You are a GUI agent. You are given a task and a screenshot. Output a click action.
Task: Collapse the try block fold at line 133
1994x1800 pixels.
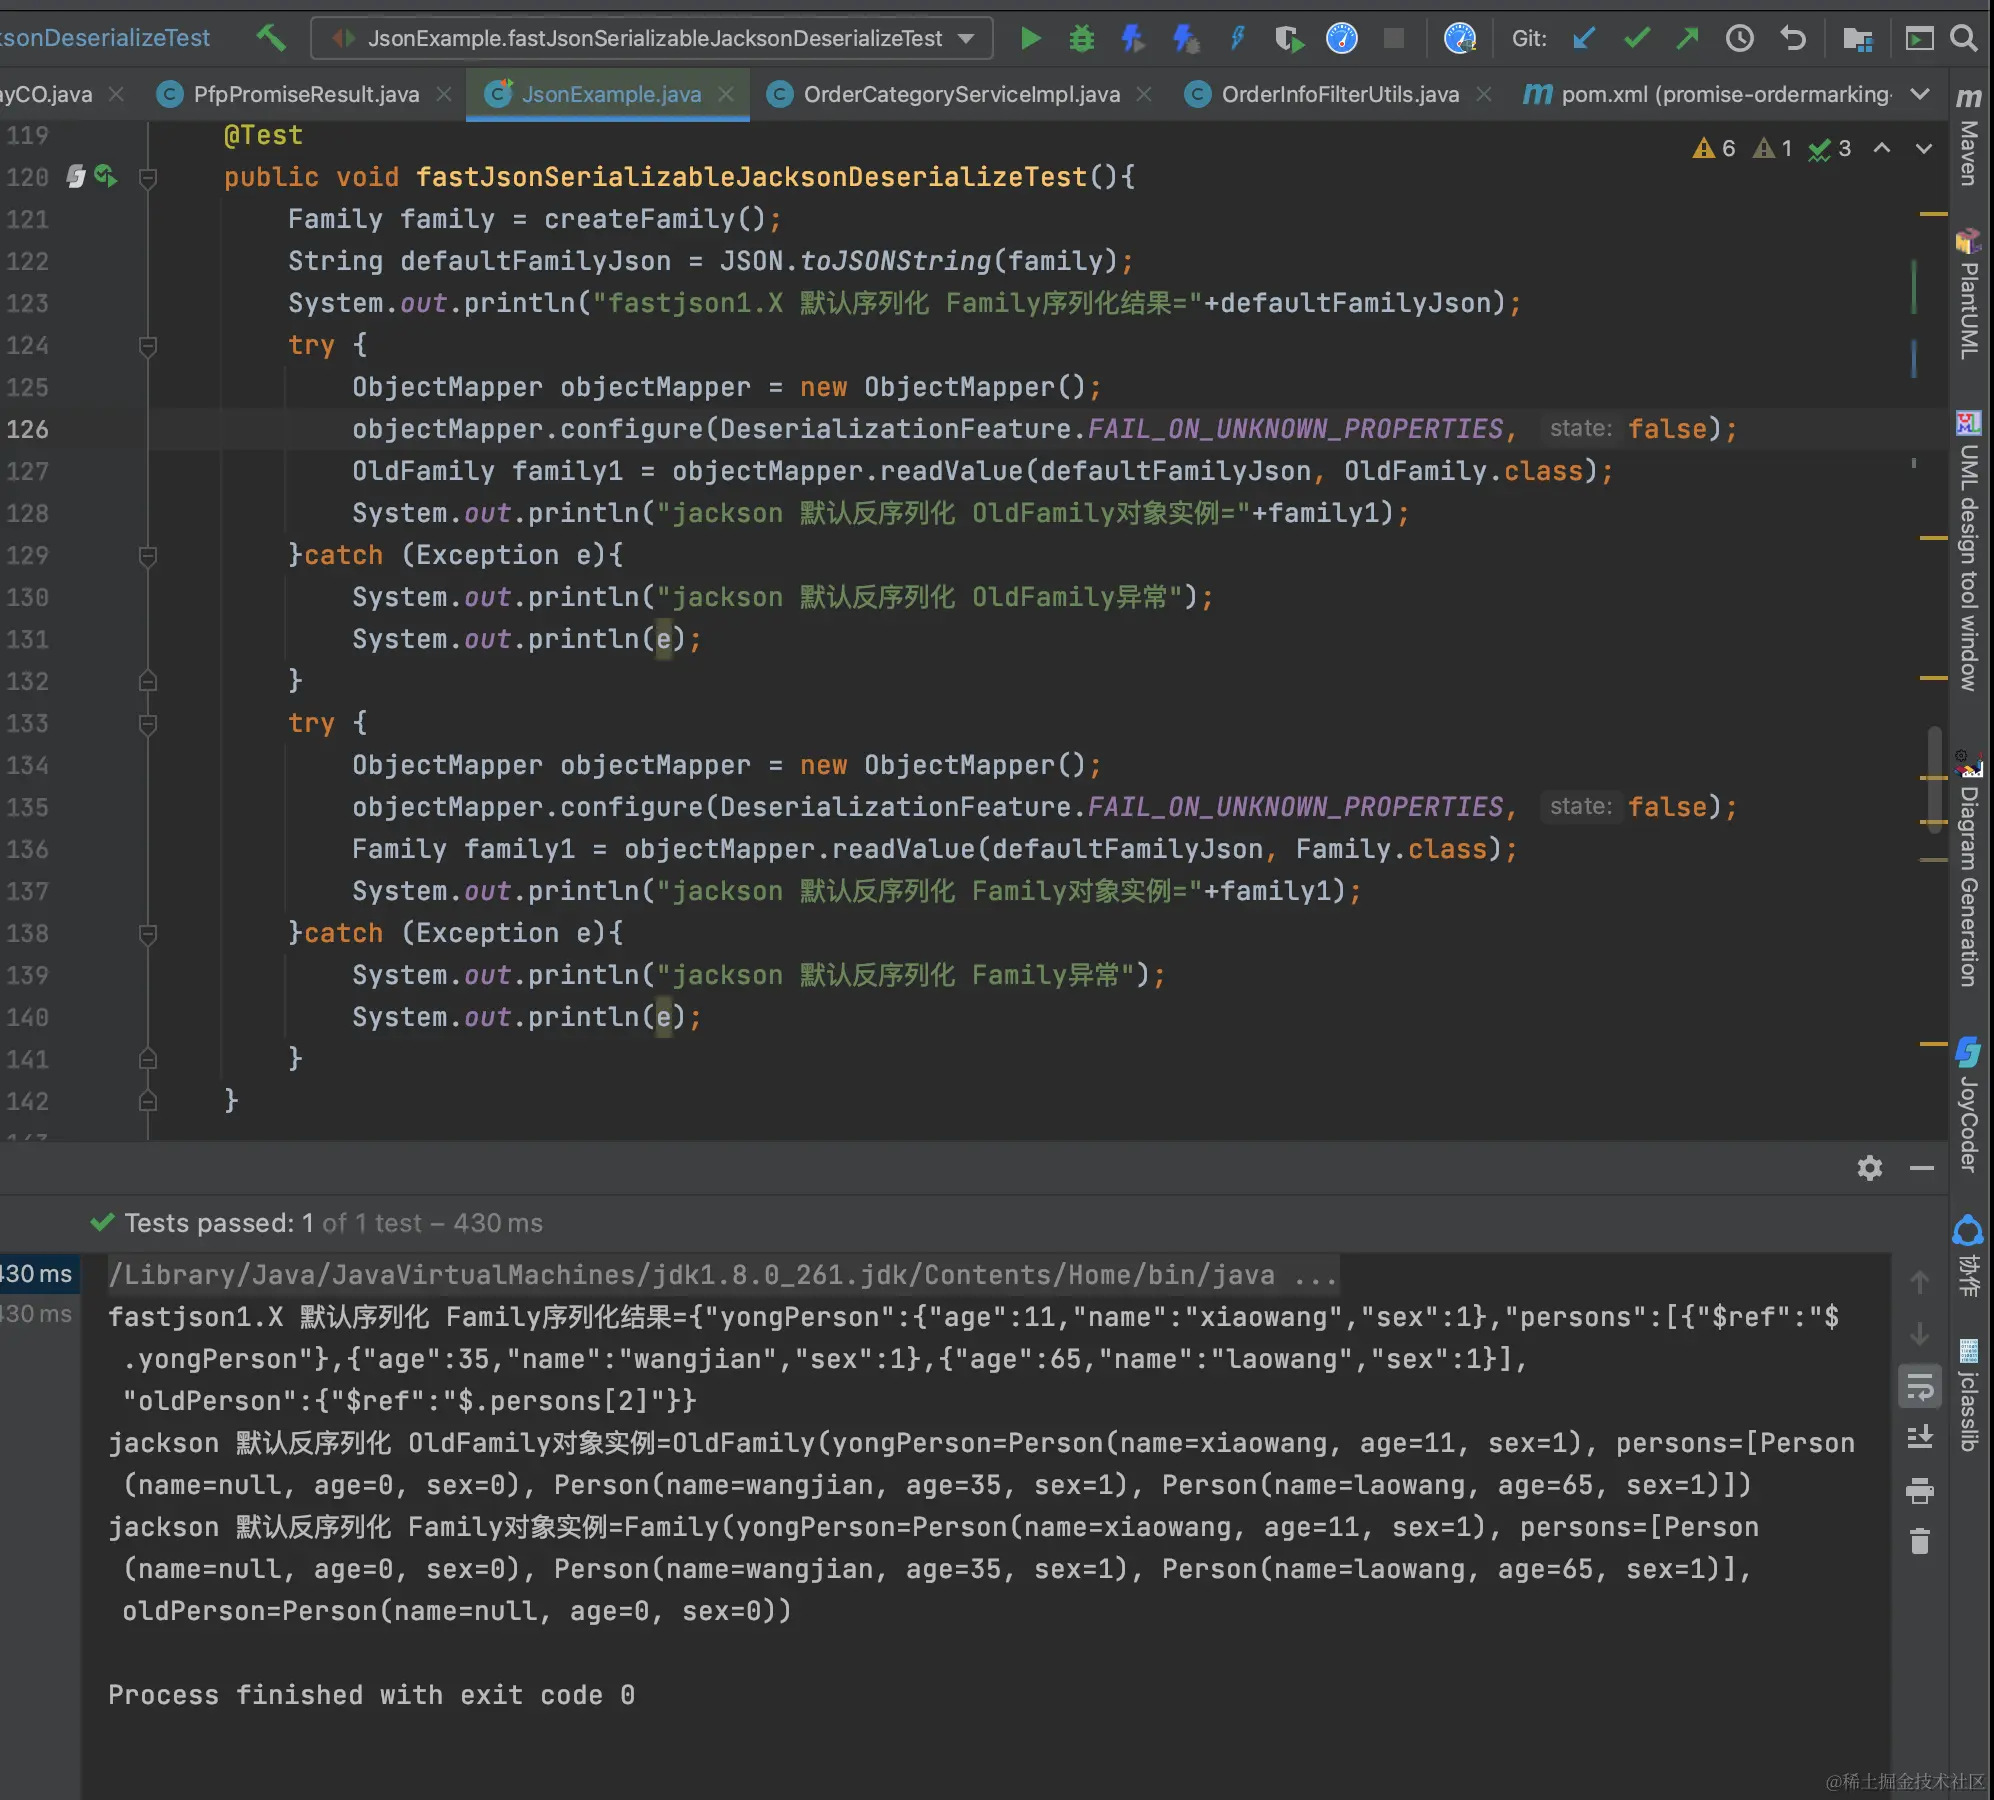[x=148, y=724]
